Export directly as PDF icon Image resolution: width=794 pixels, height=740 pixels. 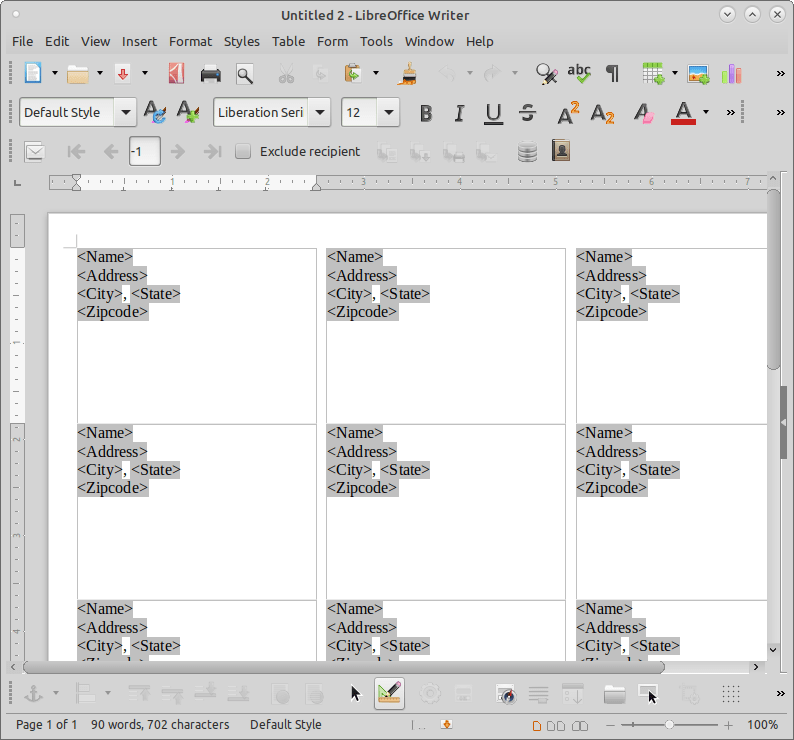(x=176, y=74)
